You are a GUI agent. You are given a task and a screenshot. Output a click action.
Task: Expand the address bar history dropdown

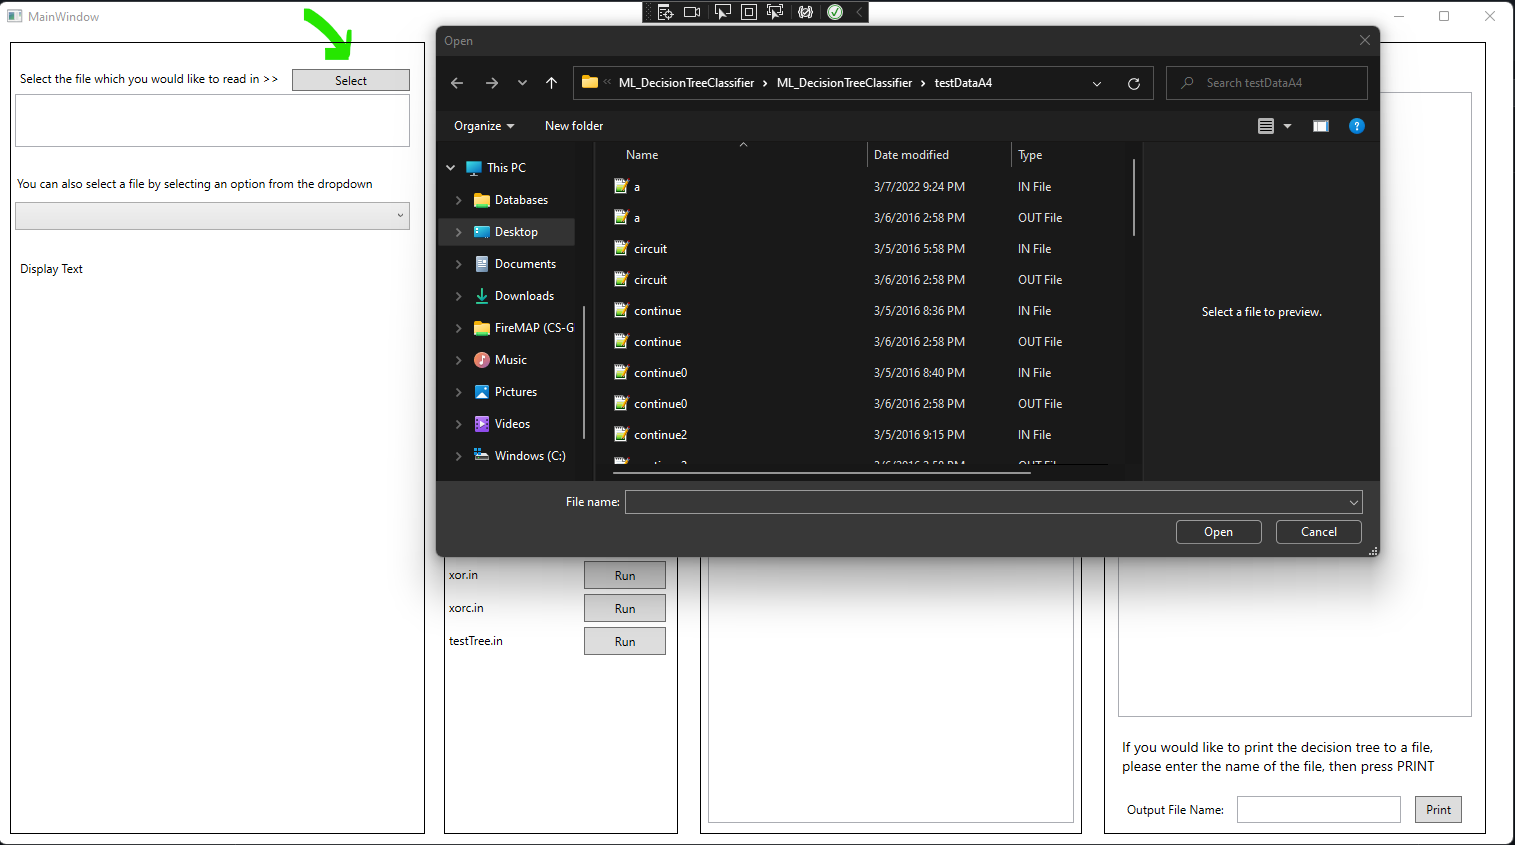tap(1097, 84)
